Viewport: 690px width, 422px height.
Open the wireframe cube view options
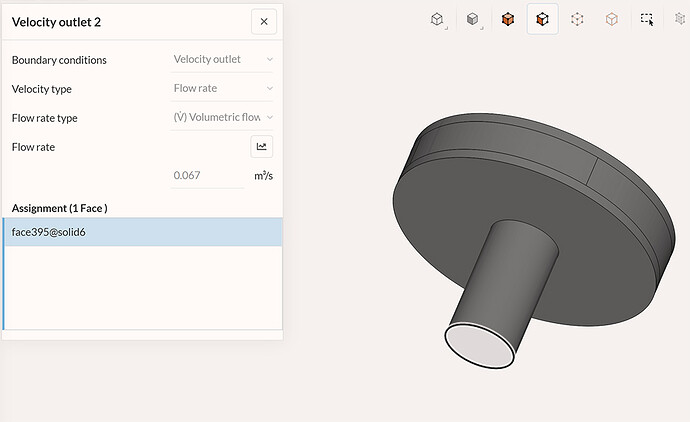click(437, 19)
